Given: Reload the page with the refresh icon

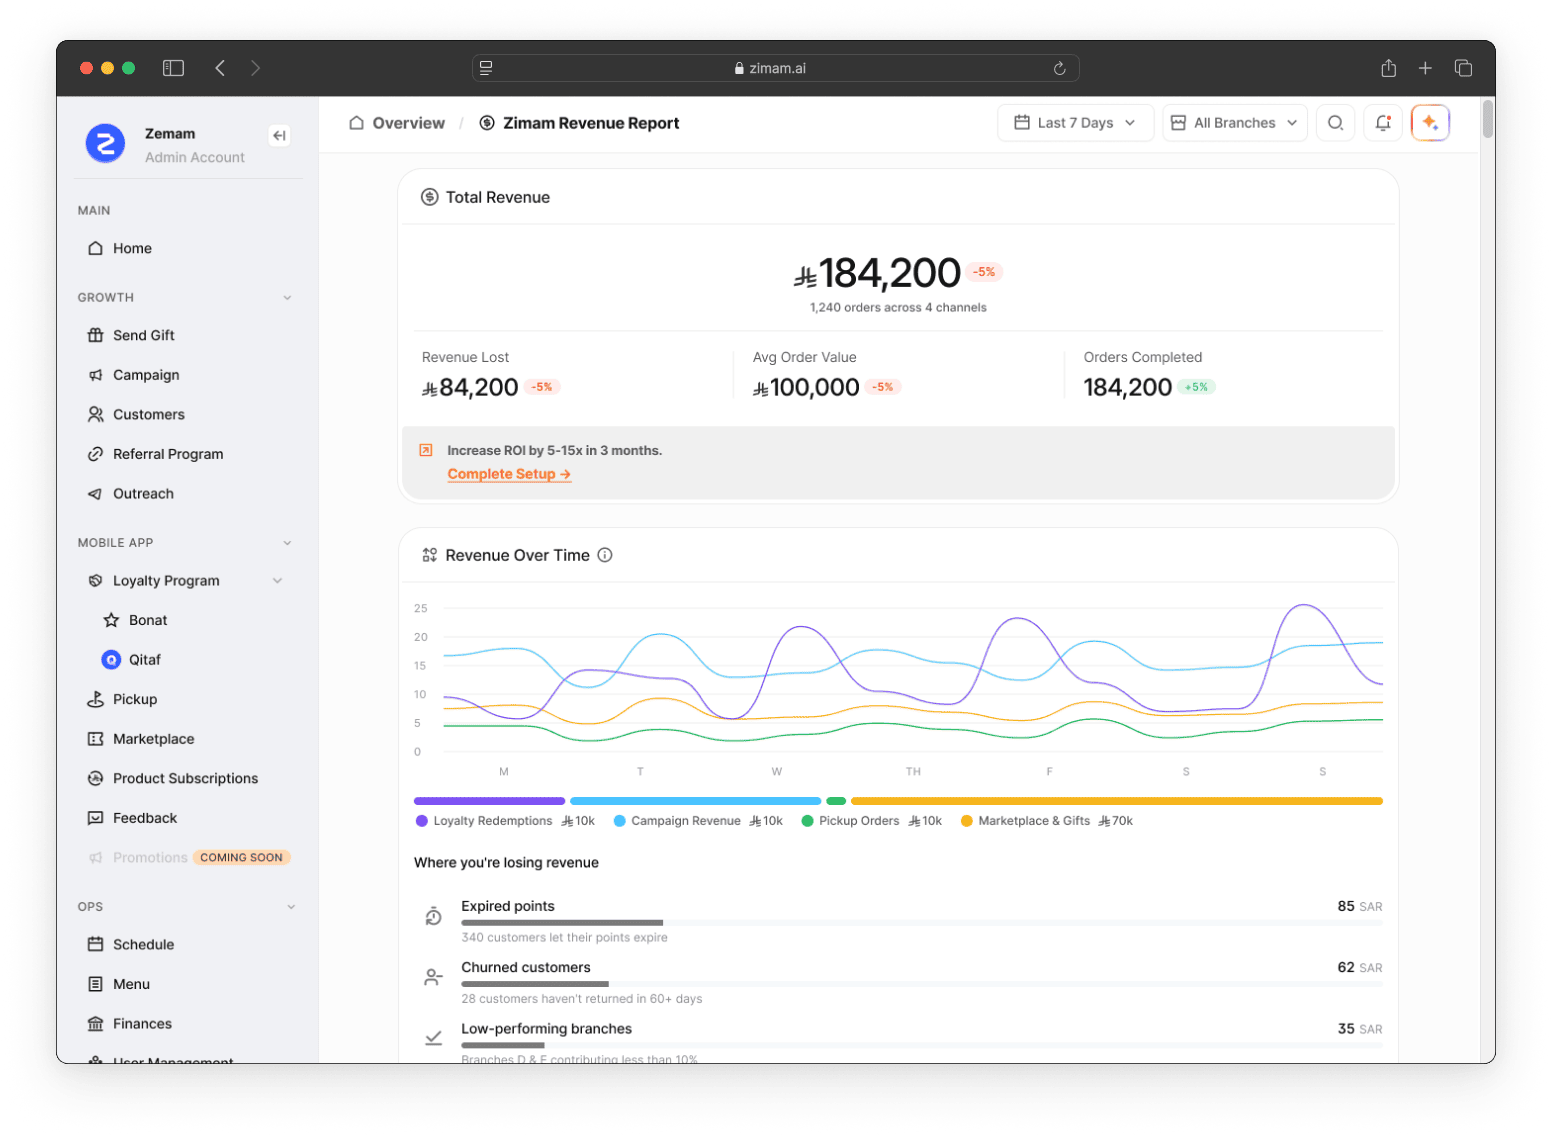Looking at the screenshot, I should 1060,68.
